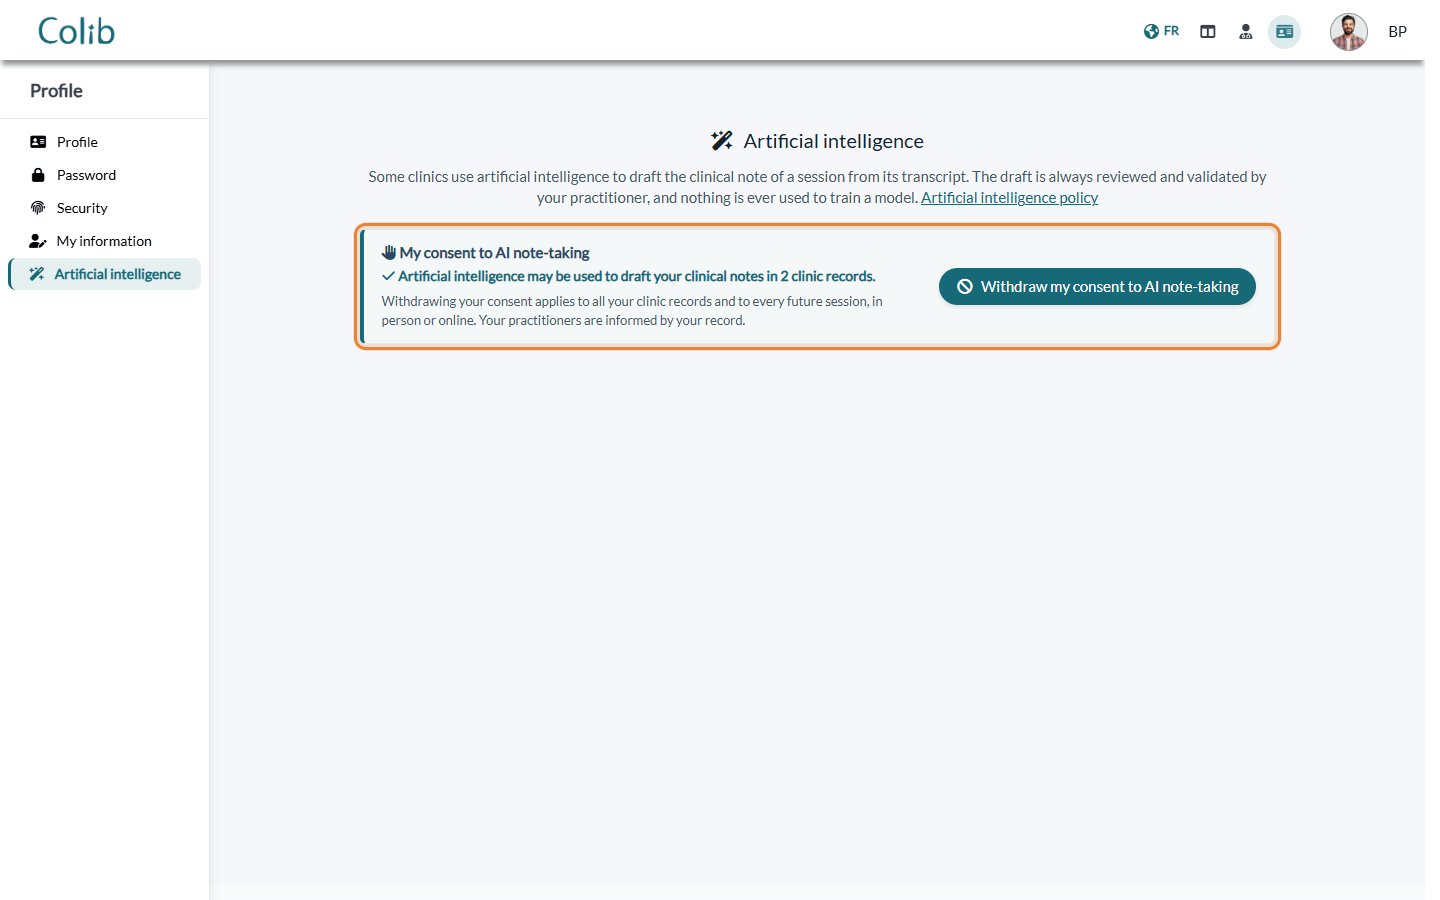Click the lock icon beside Password
The height and width of the screenshot is (900, 1440).
point(38,175)
